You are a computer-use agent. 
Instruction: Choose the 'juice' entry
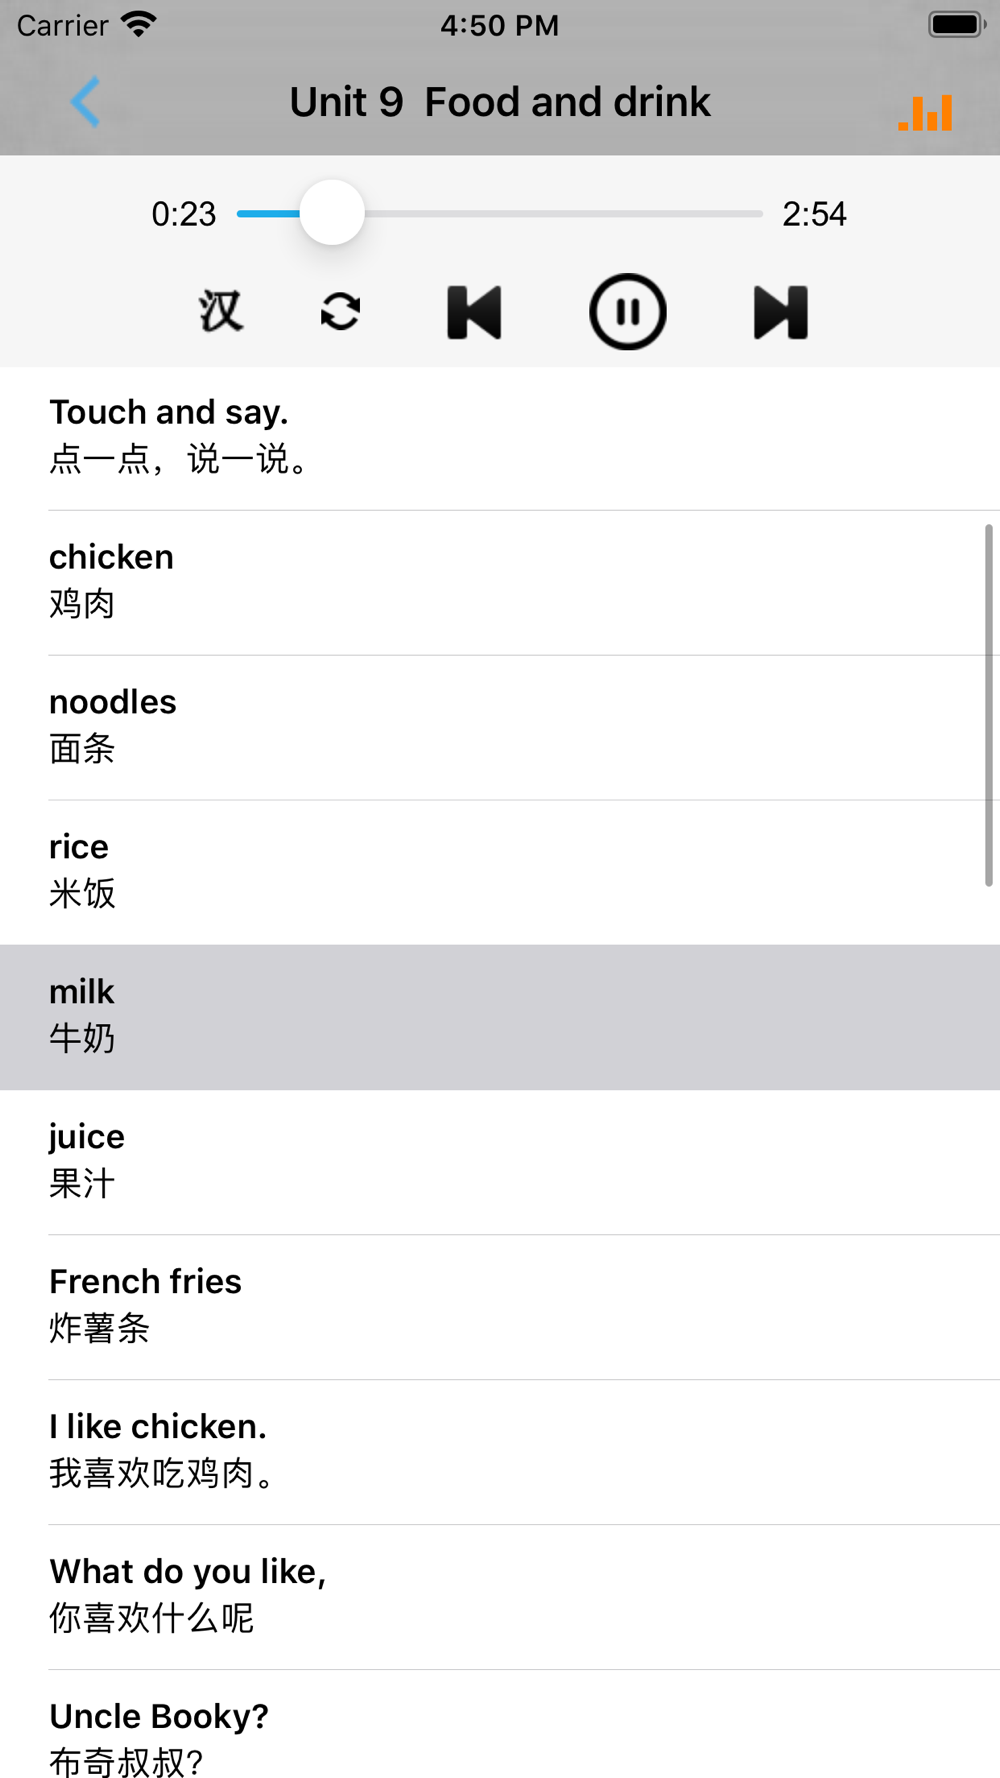click(500, 1162)
